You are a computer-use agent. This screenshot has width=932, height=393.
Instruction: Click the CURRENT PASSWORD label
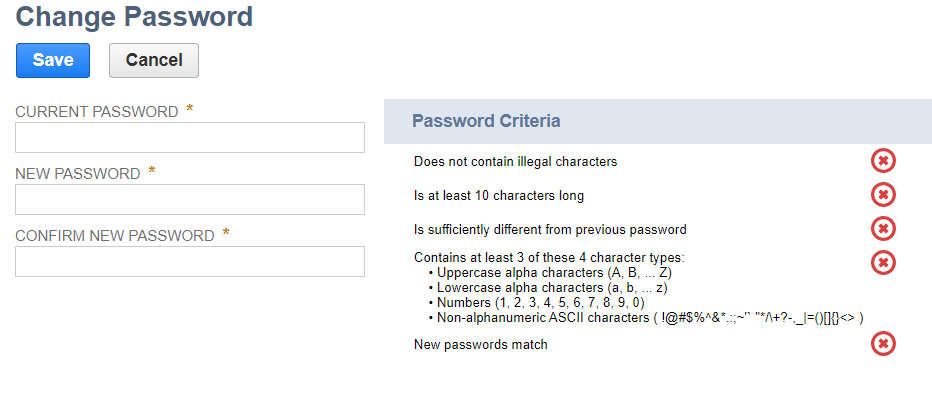coord(96,112)
